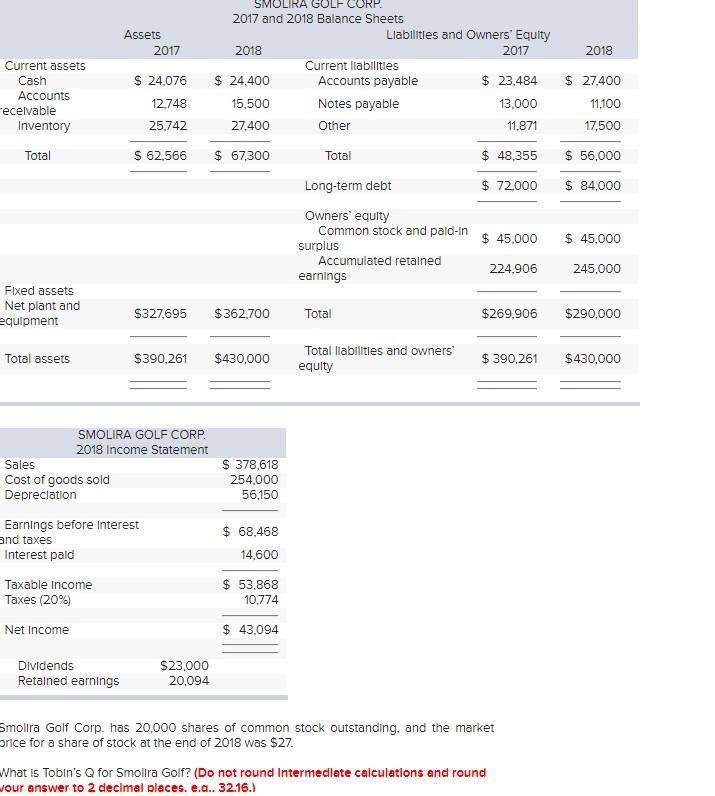Select Net income $43,094
This screenshot has width=715, height=796.
click(x=250, y=629)
